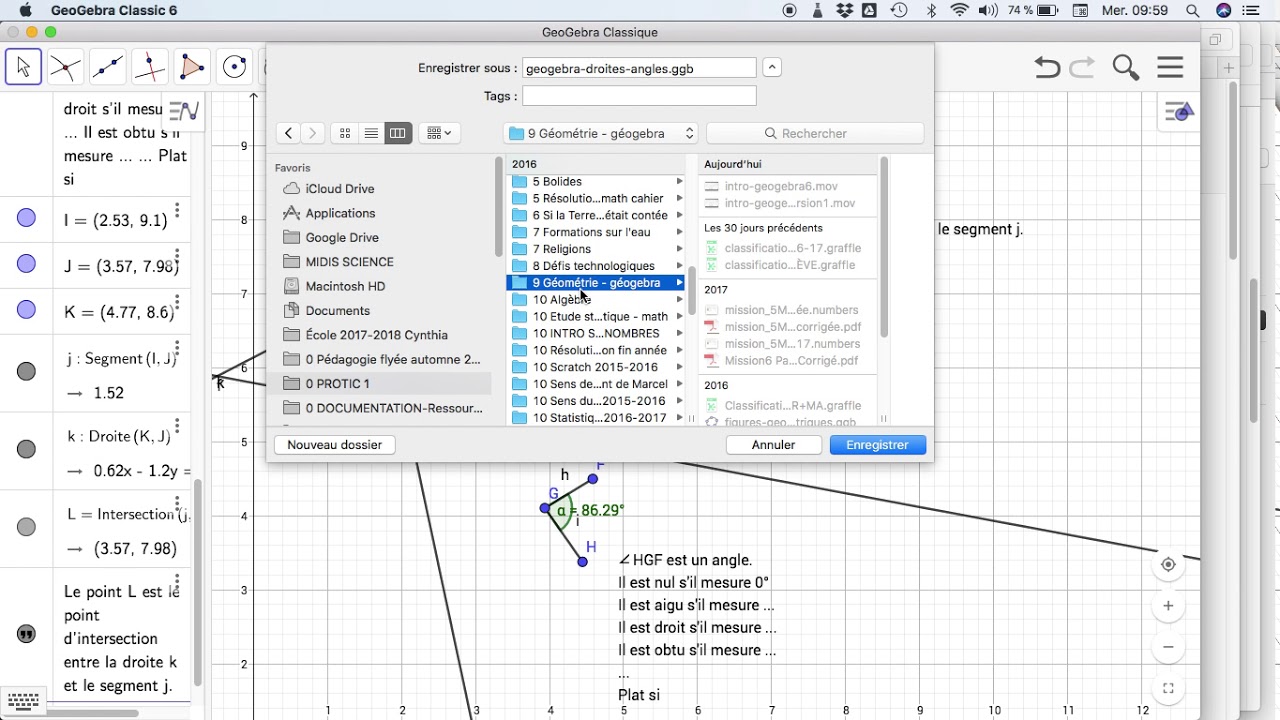Viewport: 1280px width, 720px height.
Task: Toggle fullscreen graphics view icon
Action: coord(1168,688)
